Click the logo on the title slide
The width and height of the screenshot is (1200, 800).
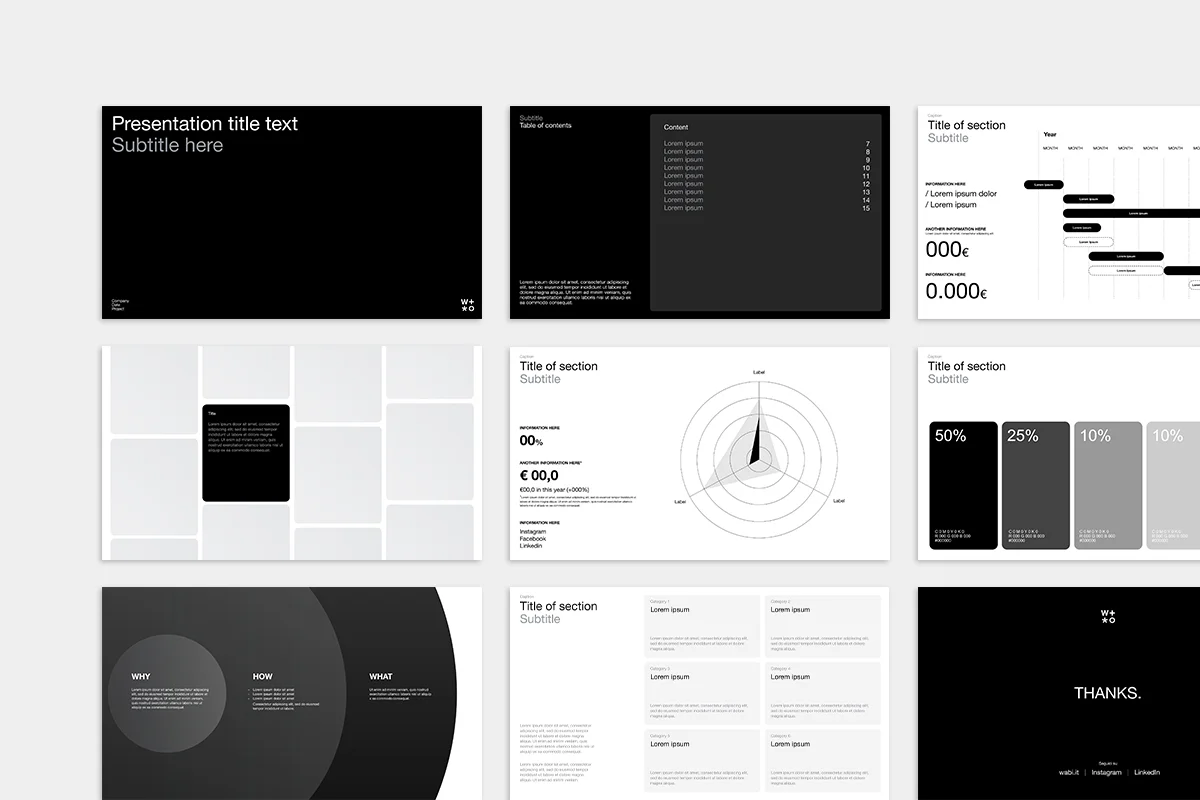(467, 305)
